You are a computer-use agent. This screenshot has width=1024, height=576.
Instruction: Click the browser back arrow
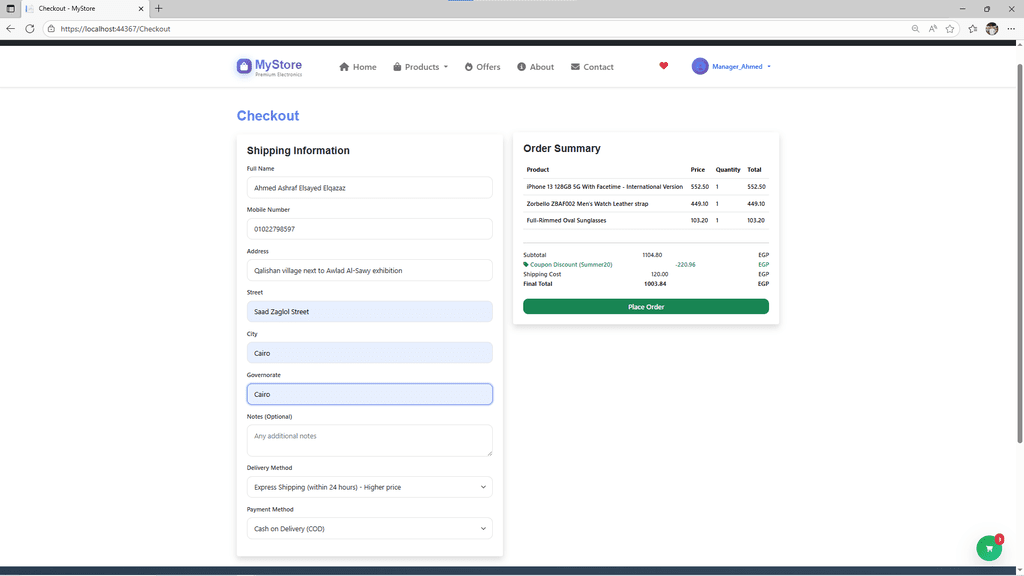pyautogui.click(x=11, y=29)
